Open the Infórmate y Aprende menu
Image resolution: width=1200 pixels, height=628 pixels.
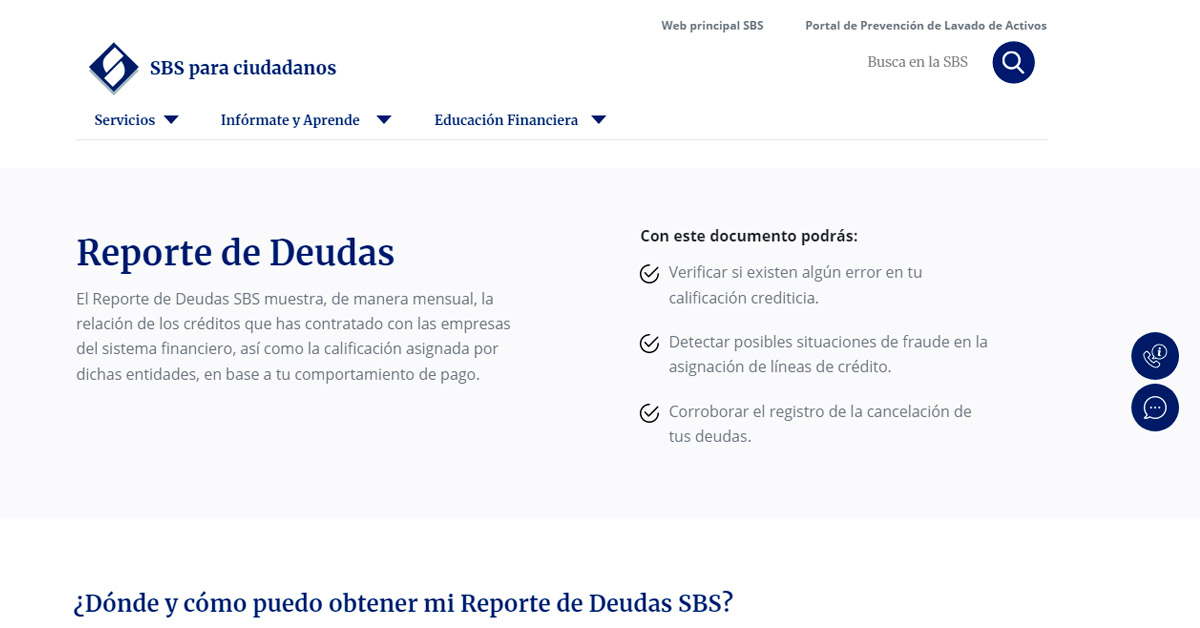tap(290, 120)
